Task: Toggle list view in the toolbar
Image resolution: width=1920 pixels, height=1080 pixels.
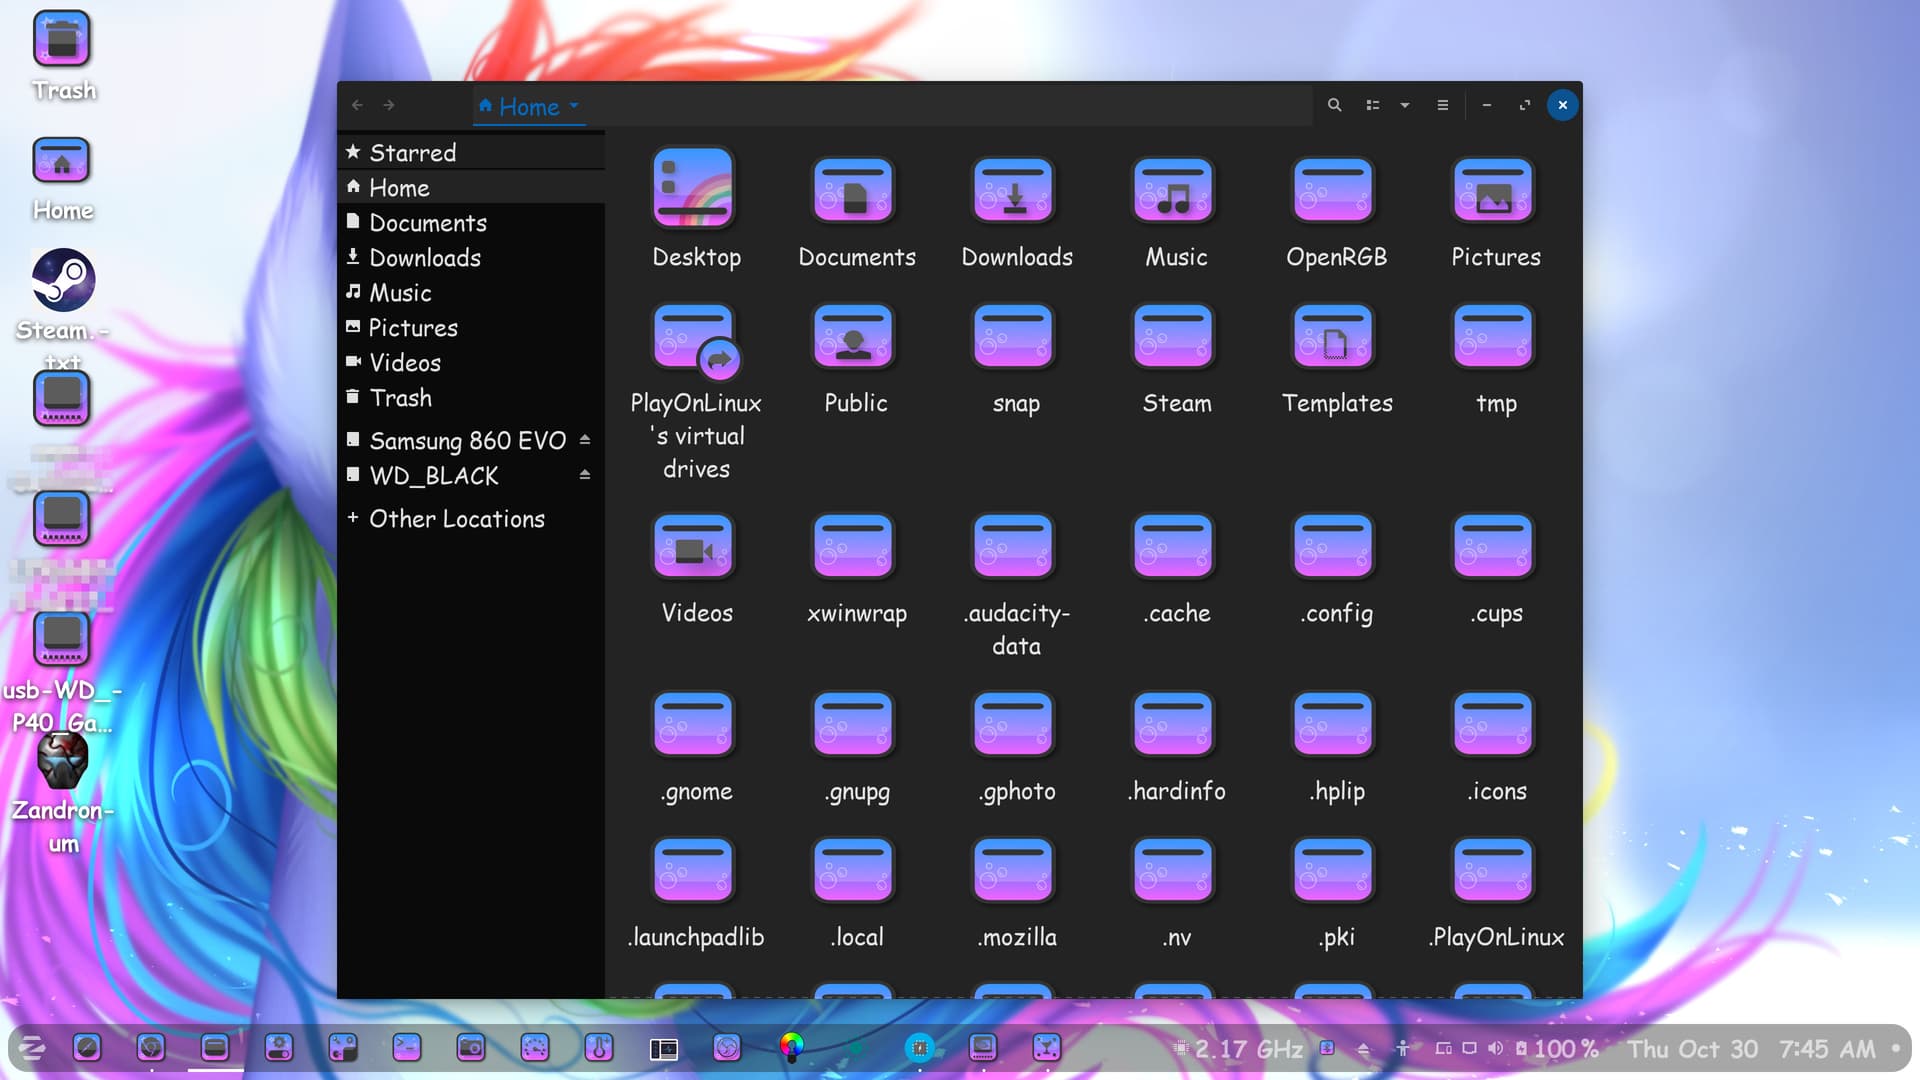Action: pyautogui.click(x=1373, y=105)
